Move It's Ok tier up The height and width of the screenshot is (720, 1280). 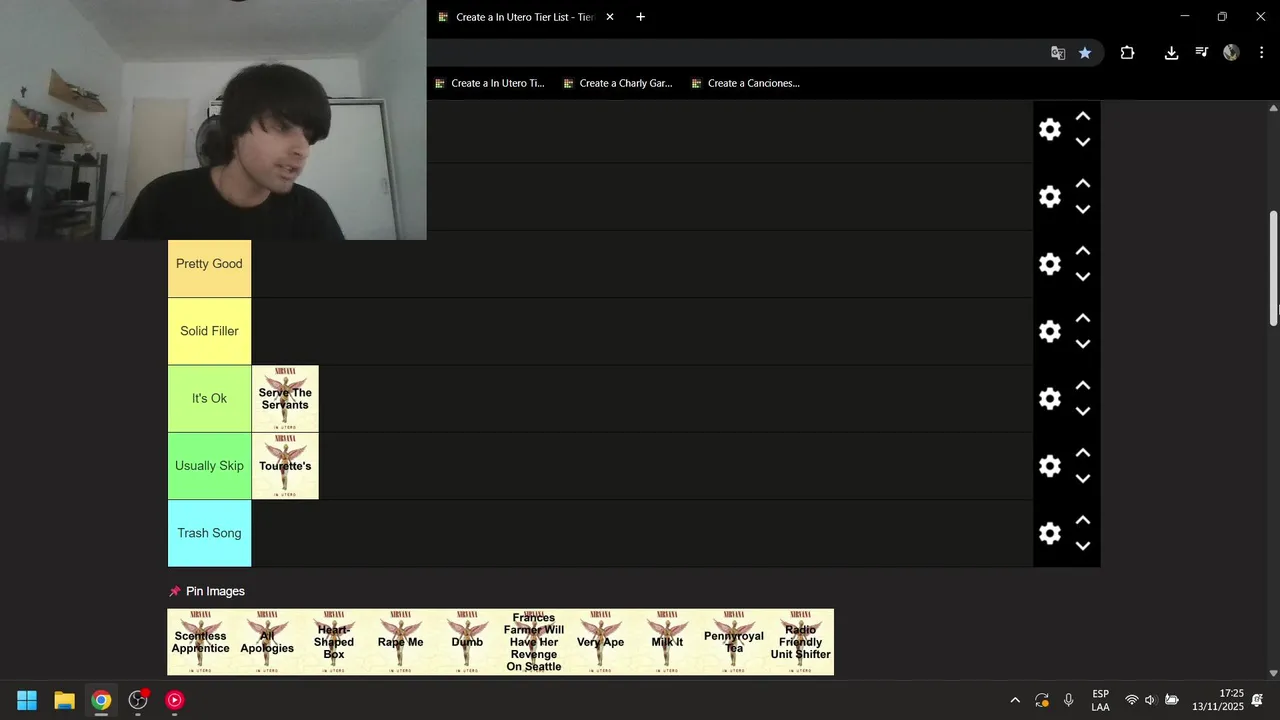[1082, 385]
